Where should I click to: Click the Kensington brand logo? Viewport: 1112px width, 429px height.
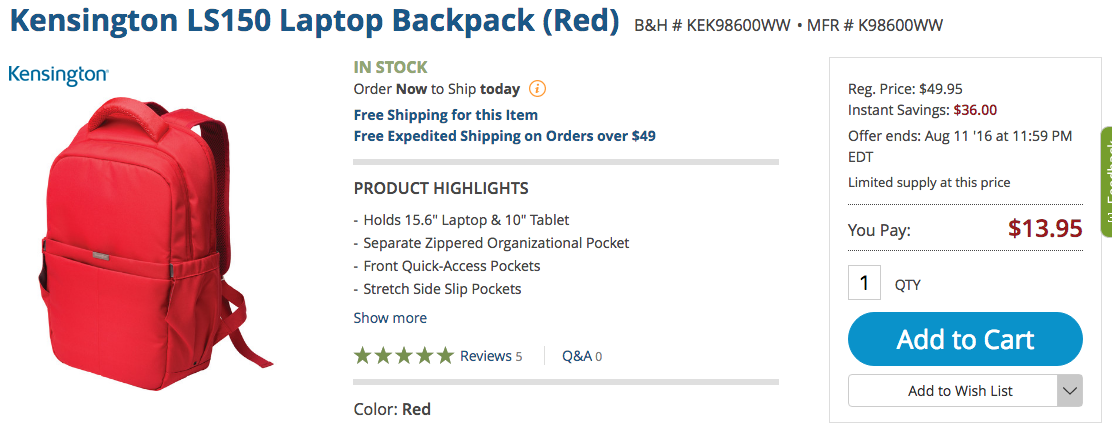tap(58, 75)
